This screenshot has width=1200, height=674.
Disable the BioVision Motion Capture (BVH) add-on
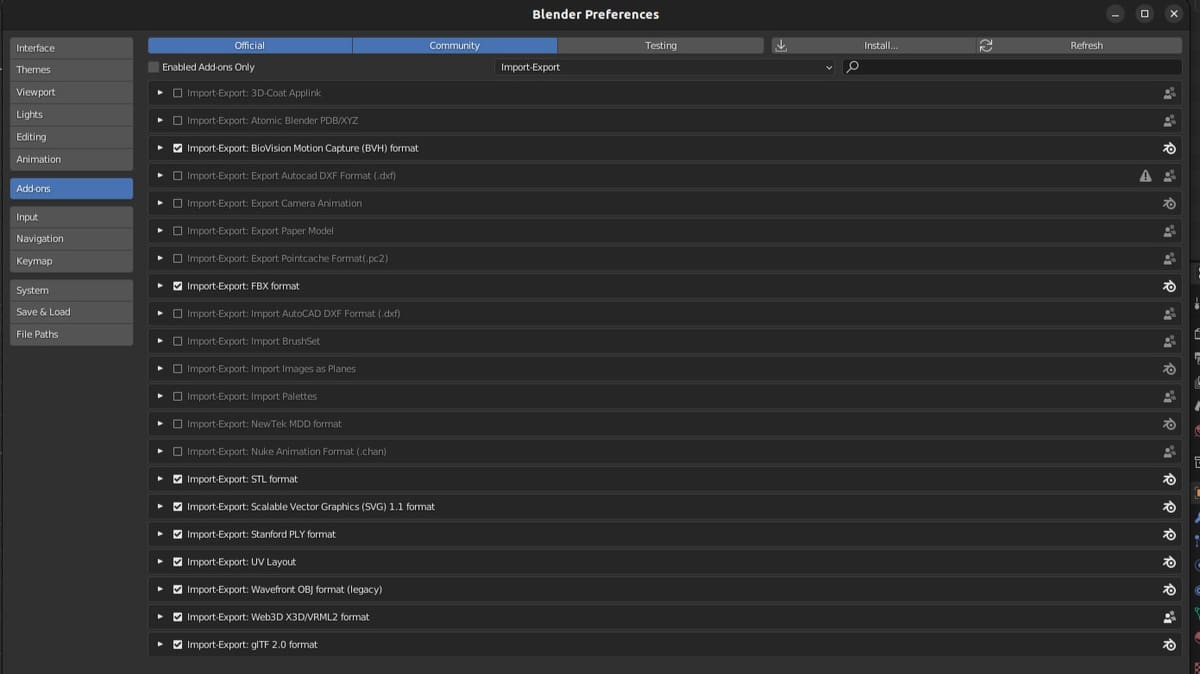pyautogui.click(x=178, y=148)
